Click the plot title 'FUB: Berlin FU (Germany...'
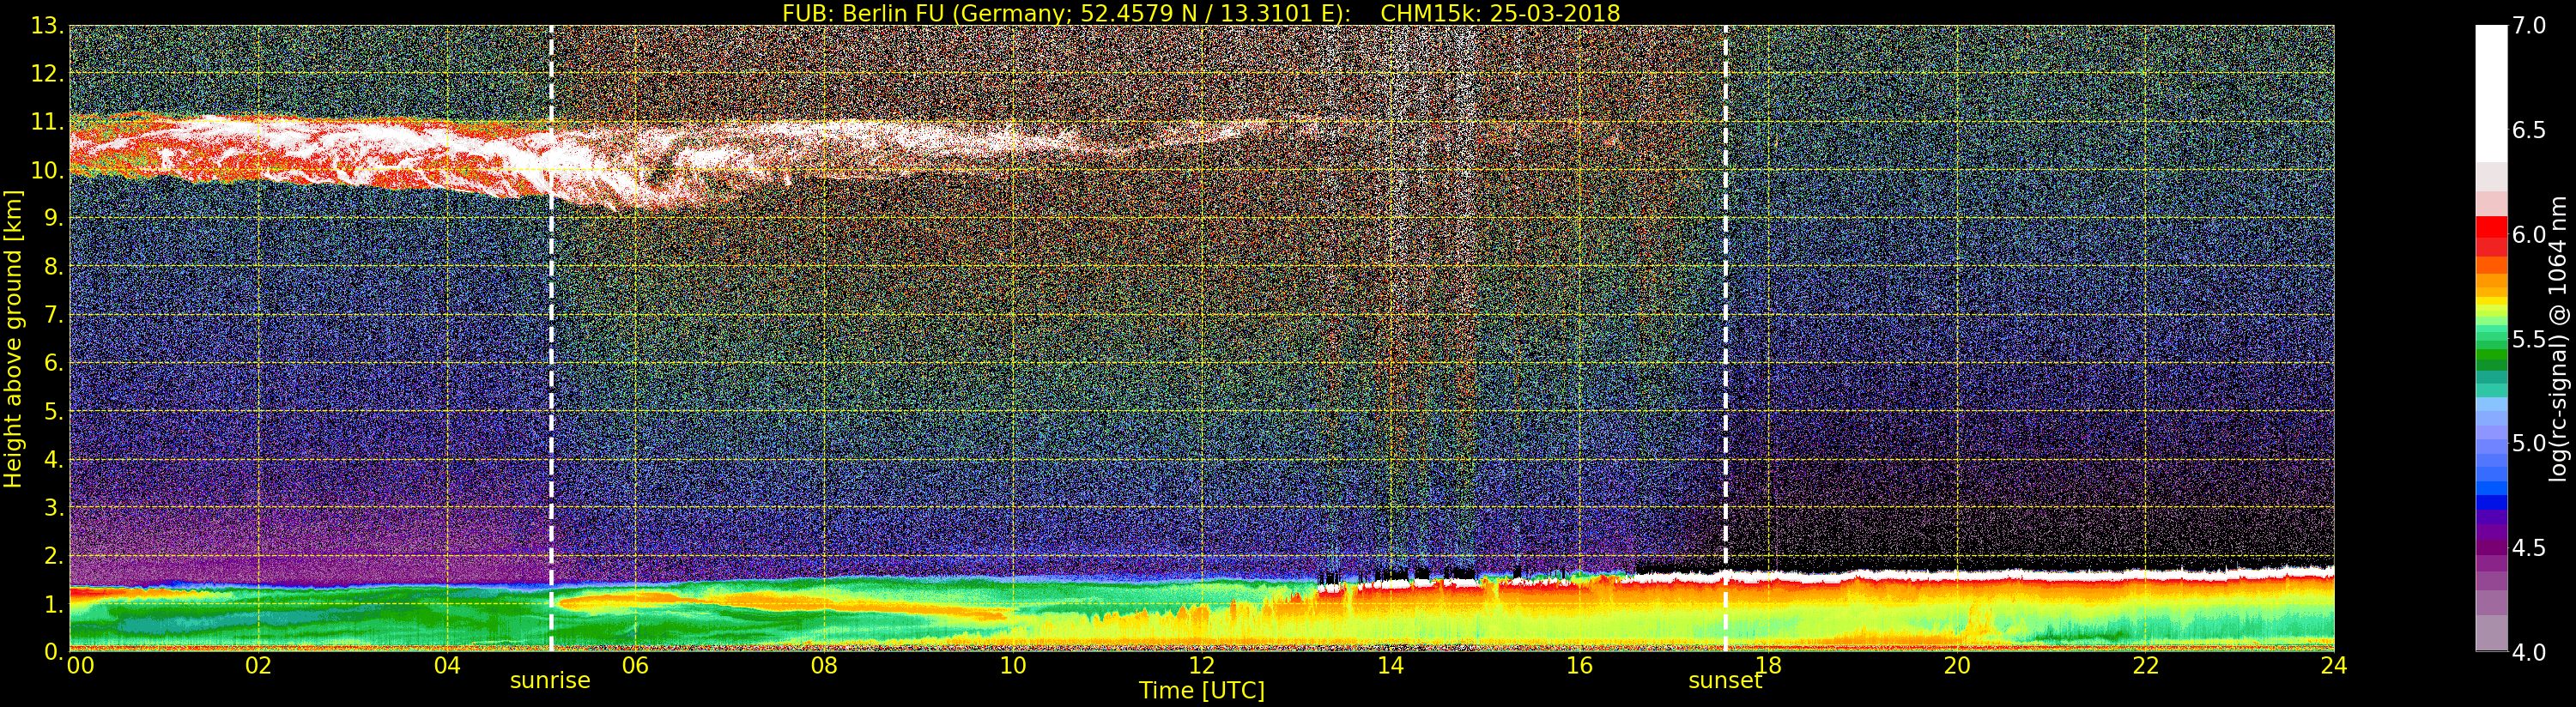 (1201, 13)
